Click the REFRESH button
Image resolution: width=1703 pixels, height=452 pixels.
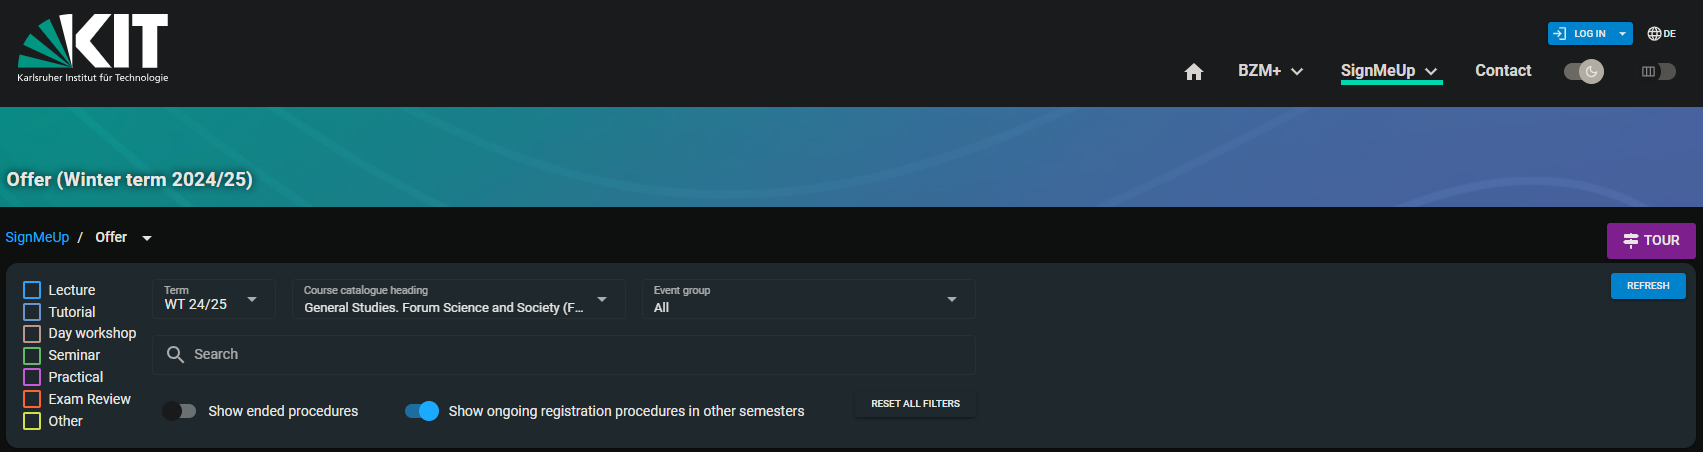(x=1648, y=286)
